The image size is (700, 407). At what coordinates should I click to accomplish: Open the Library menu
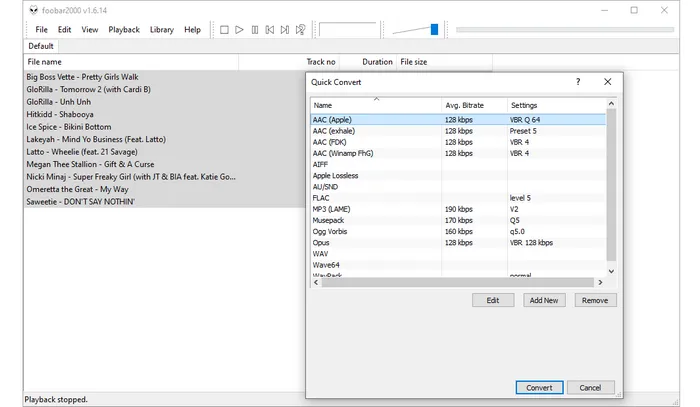(x=162, y=30)
